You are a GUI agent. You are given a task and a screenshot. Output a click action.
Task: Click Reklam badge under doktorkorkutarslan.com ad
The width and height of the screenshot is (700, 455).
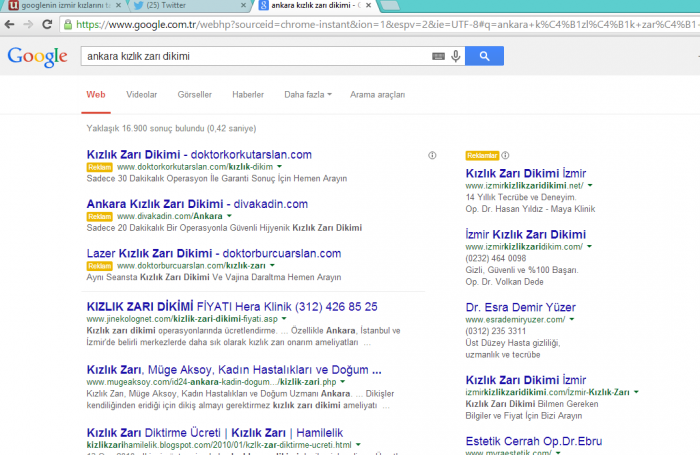(x=99, y=167)
